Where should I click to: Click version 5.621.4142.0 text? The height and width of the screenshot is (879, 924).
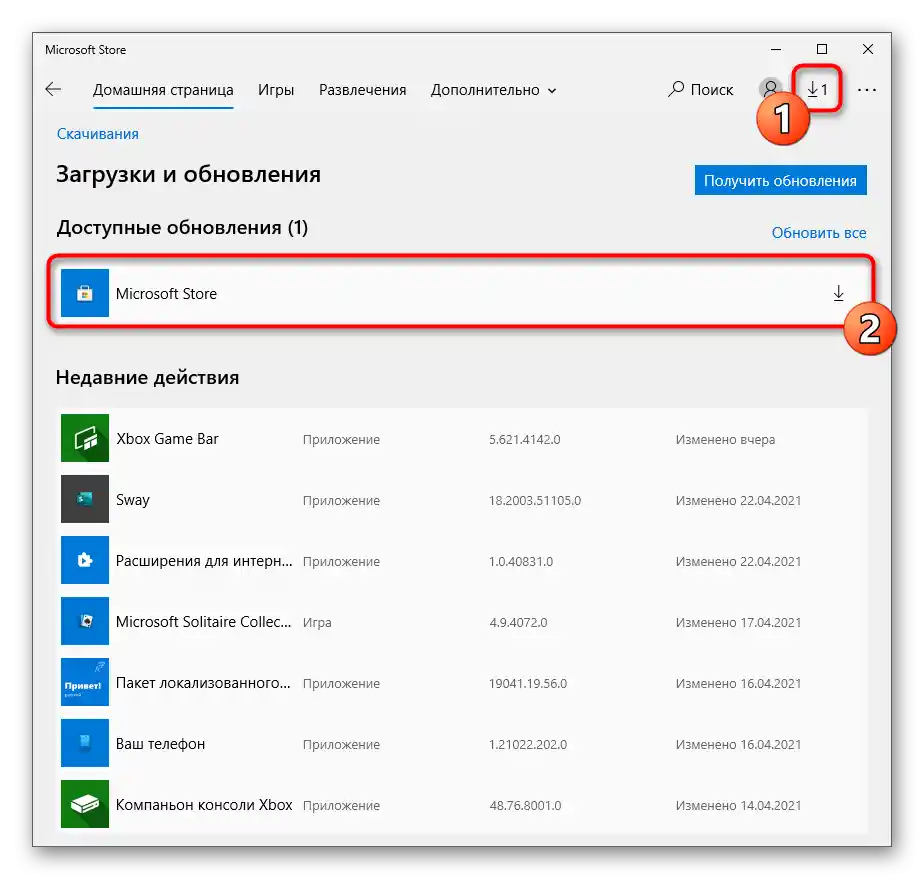point(524,440)
